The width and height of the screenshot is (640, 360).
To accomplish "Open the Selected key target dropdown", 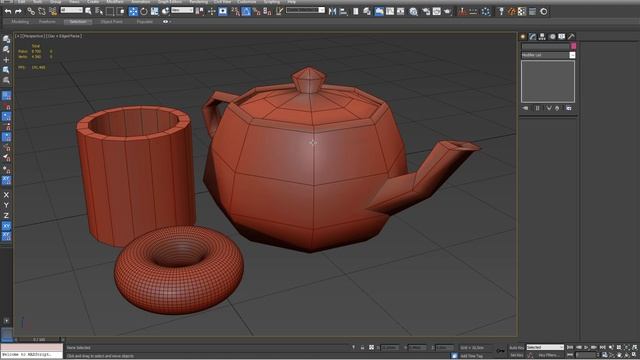I will coord(545,347).
